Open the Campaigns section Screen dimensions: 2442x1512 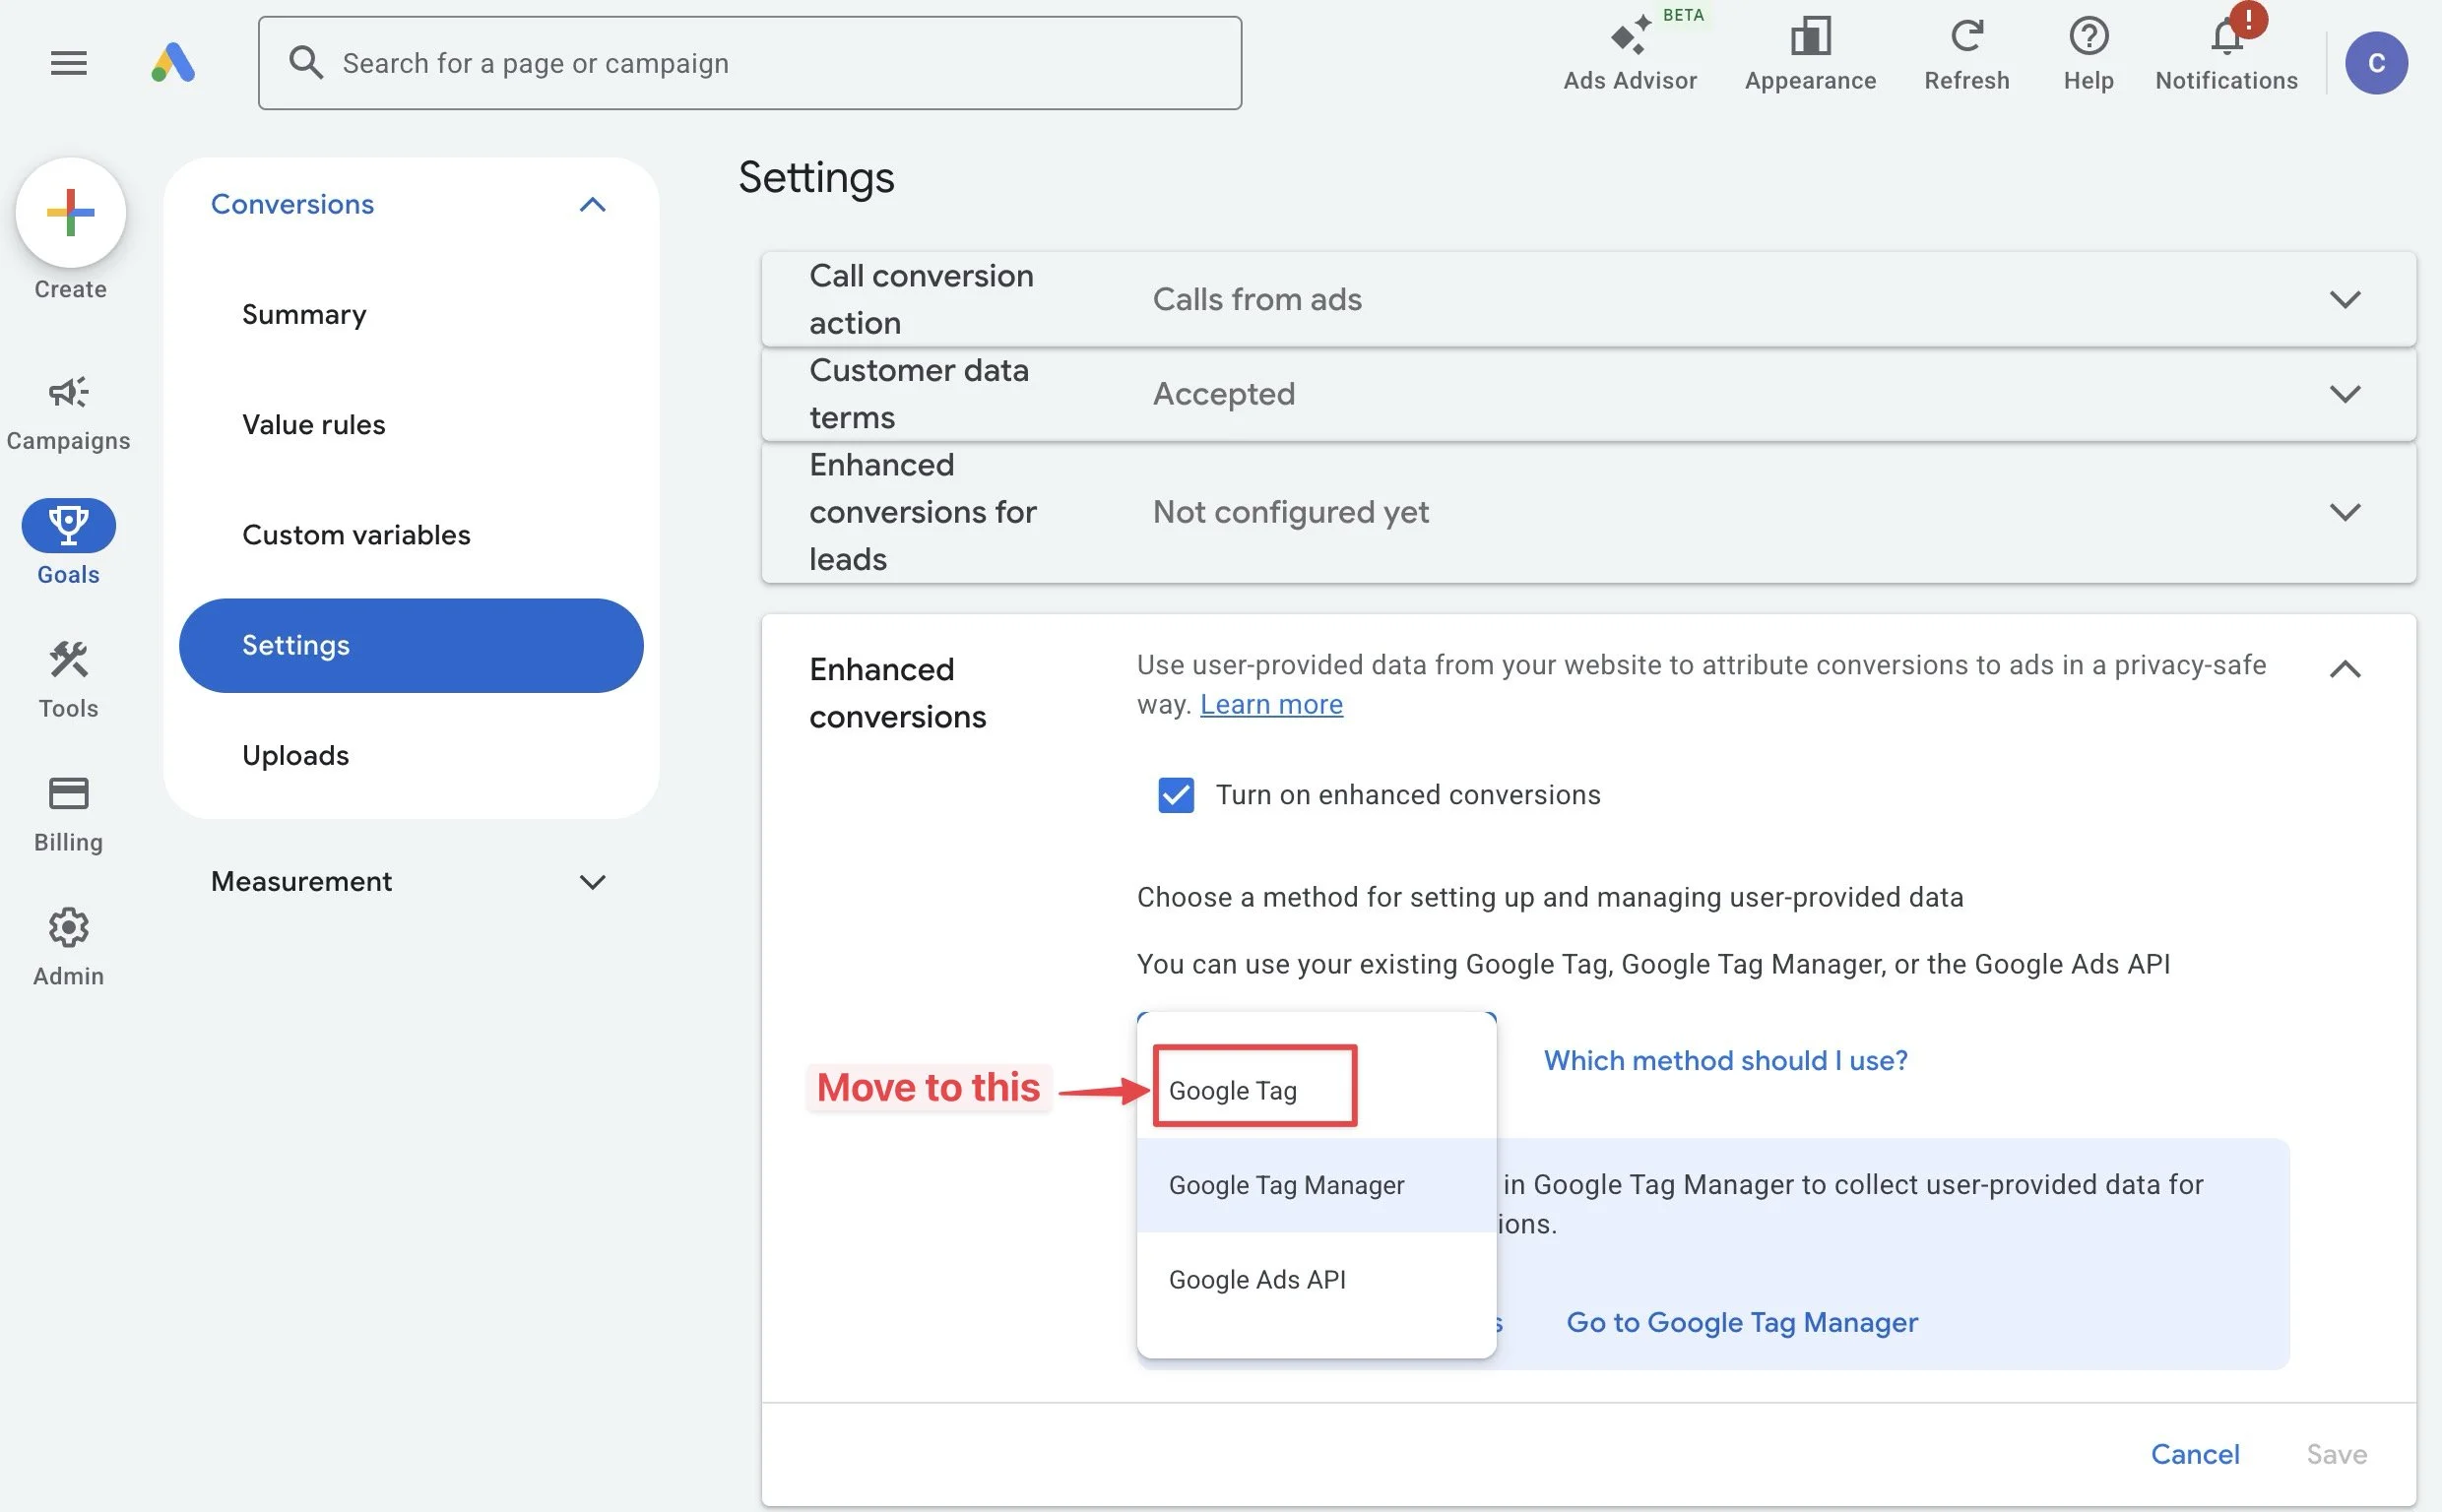(x=68, y=410)
